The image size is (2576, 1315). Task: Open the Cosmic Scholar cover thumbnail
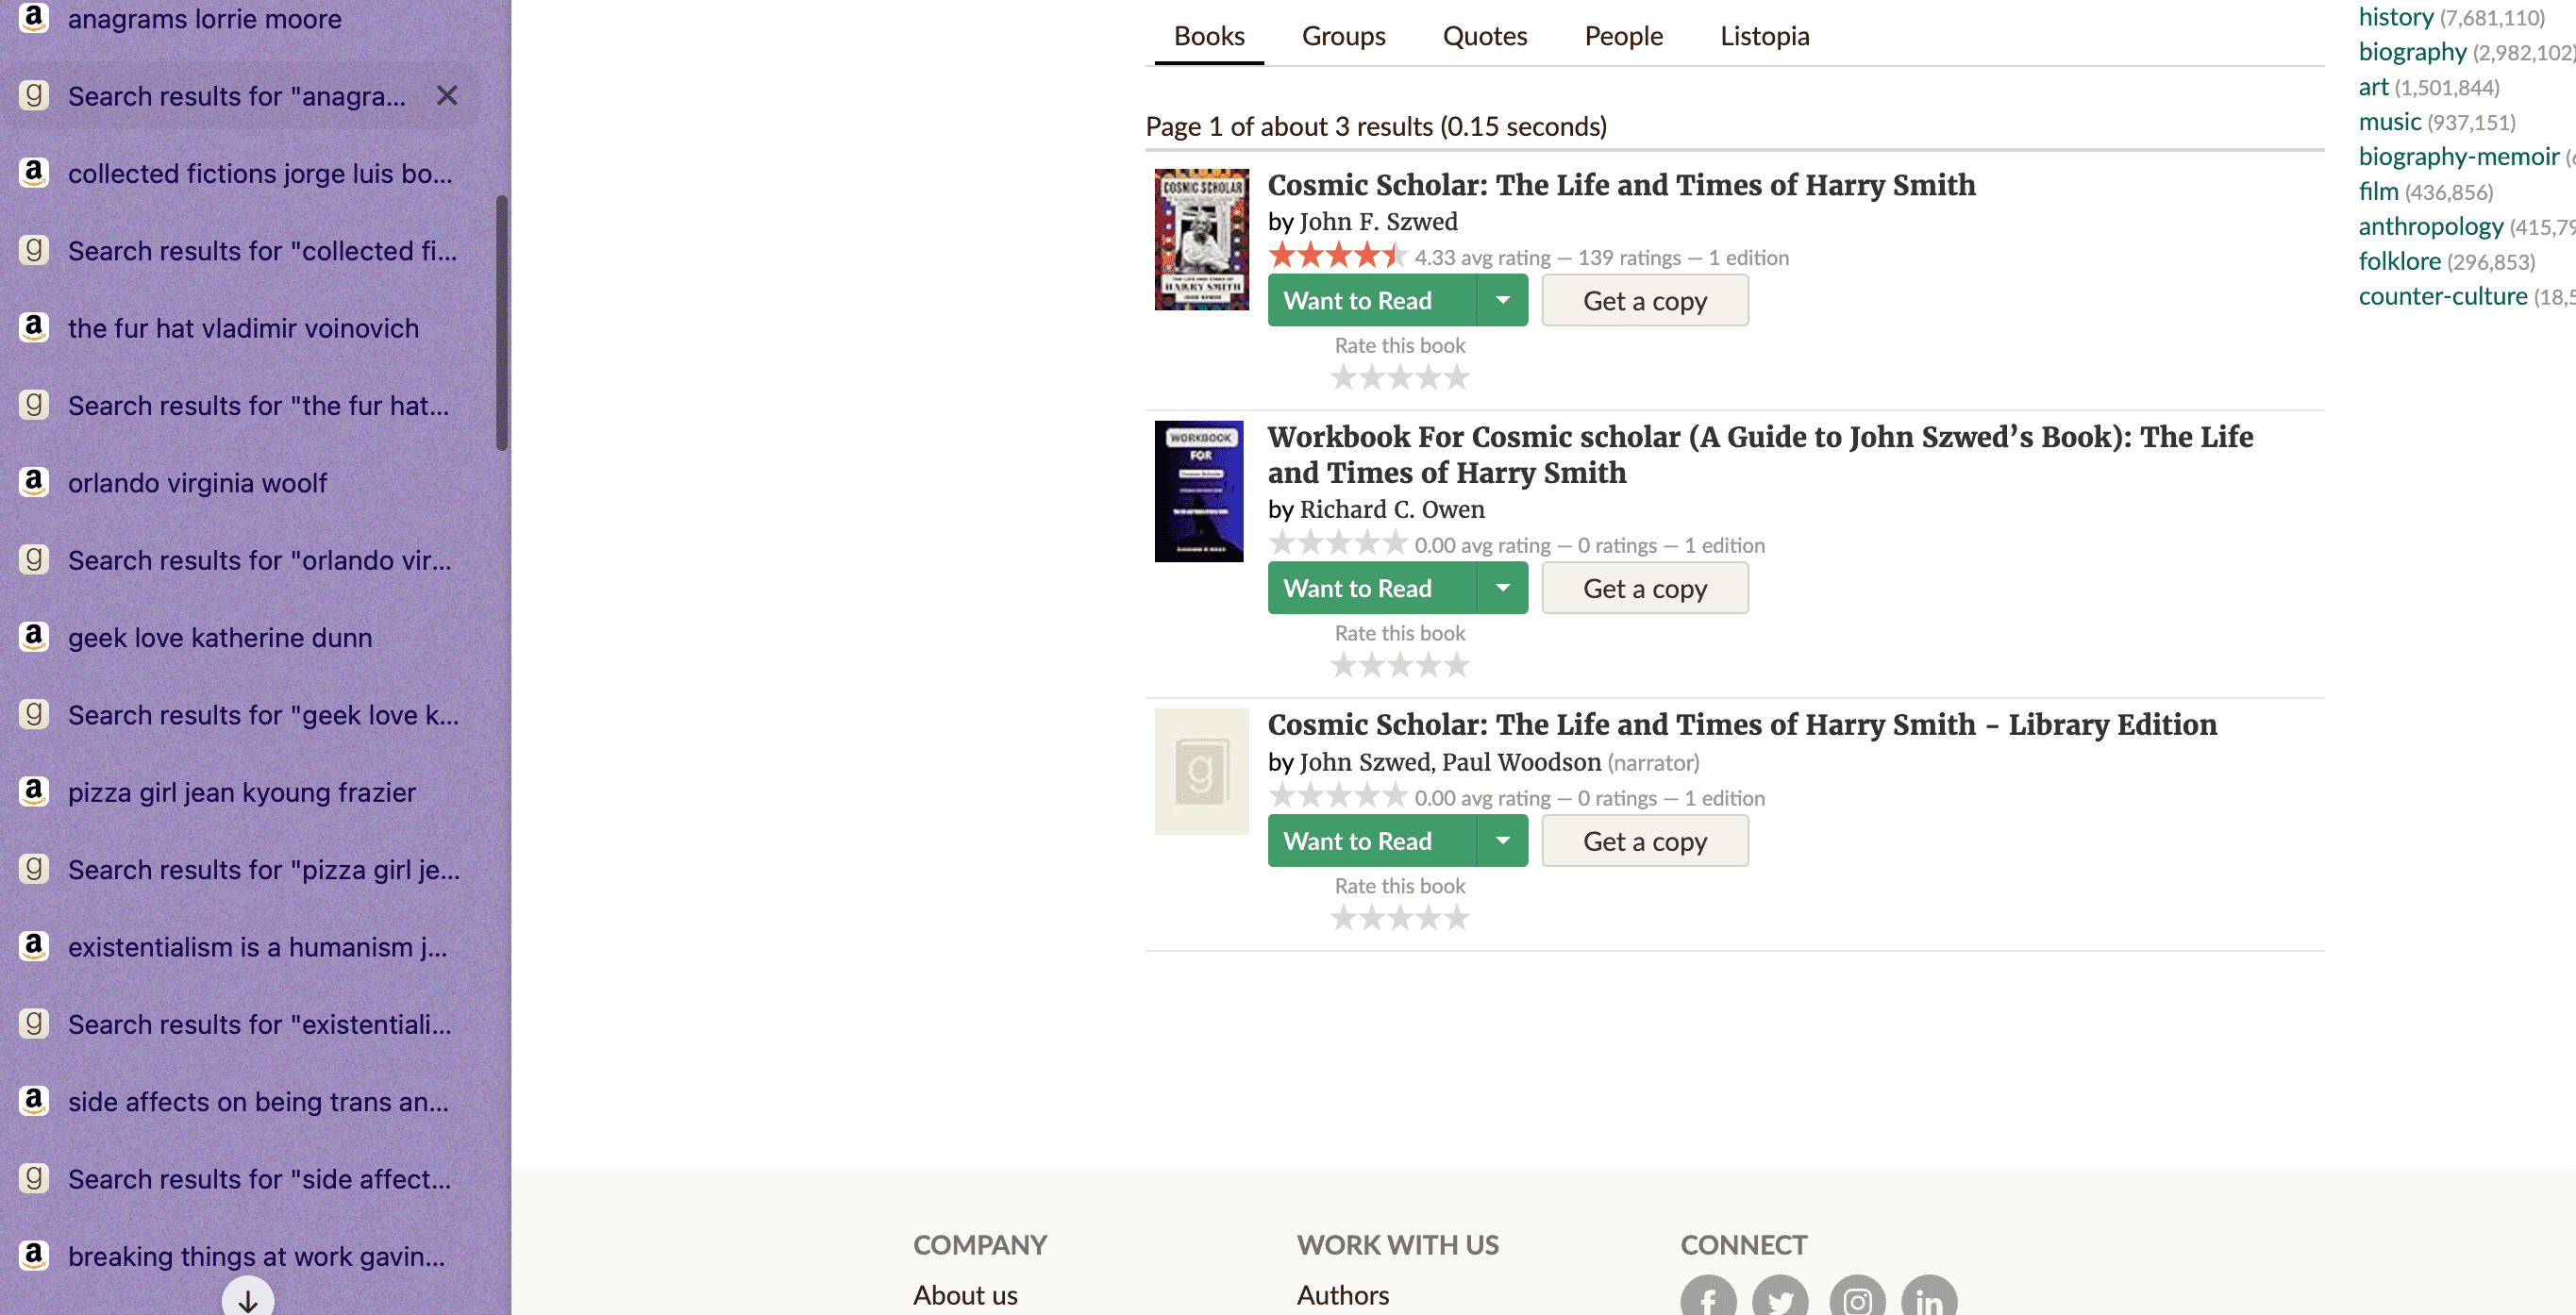(1201, 239)
